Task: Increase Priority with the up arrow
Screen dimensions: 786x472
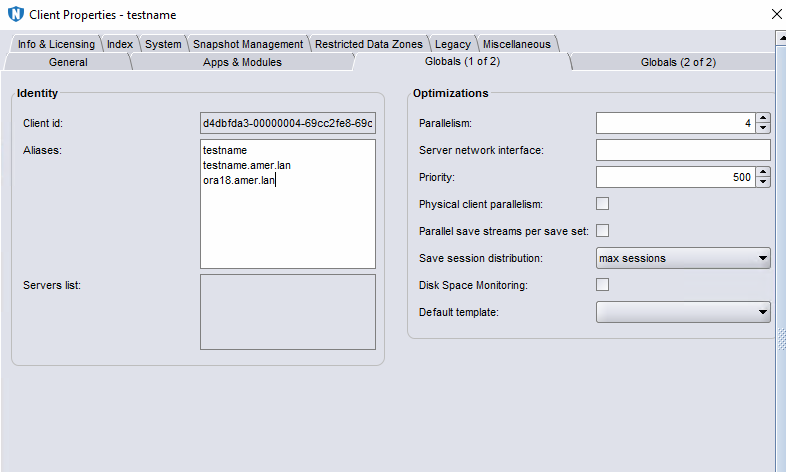Action: tap(763, 172)
